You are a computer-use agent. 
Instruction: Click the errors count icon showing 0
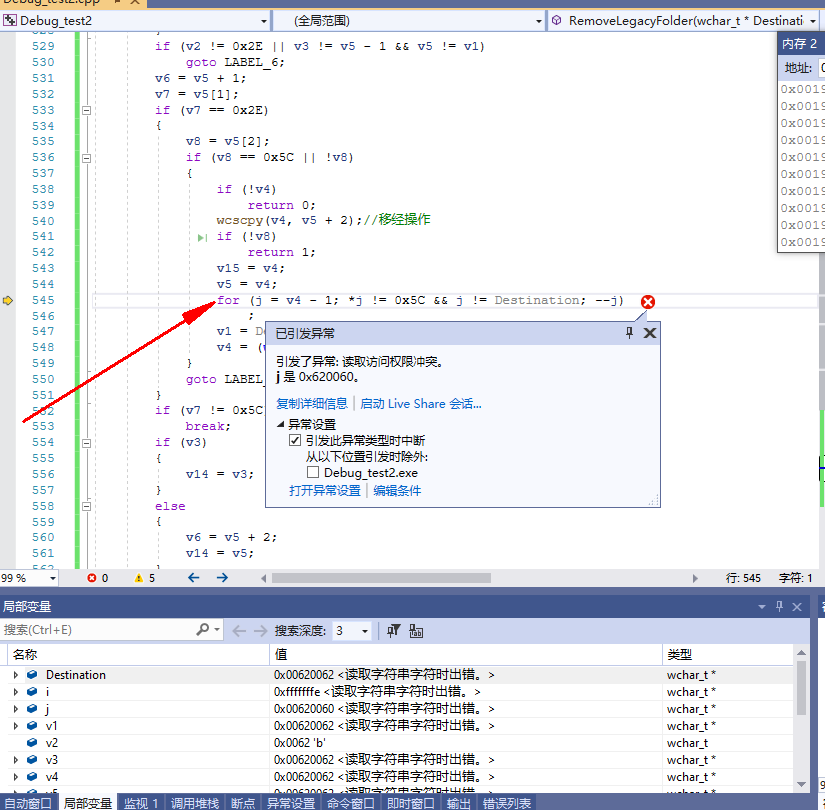tap(92, 578)
